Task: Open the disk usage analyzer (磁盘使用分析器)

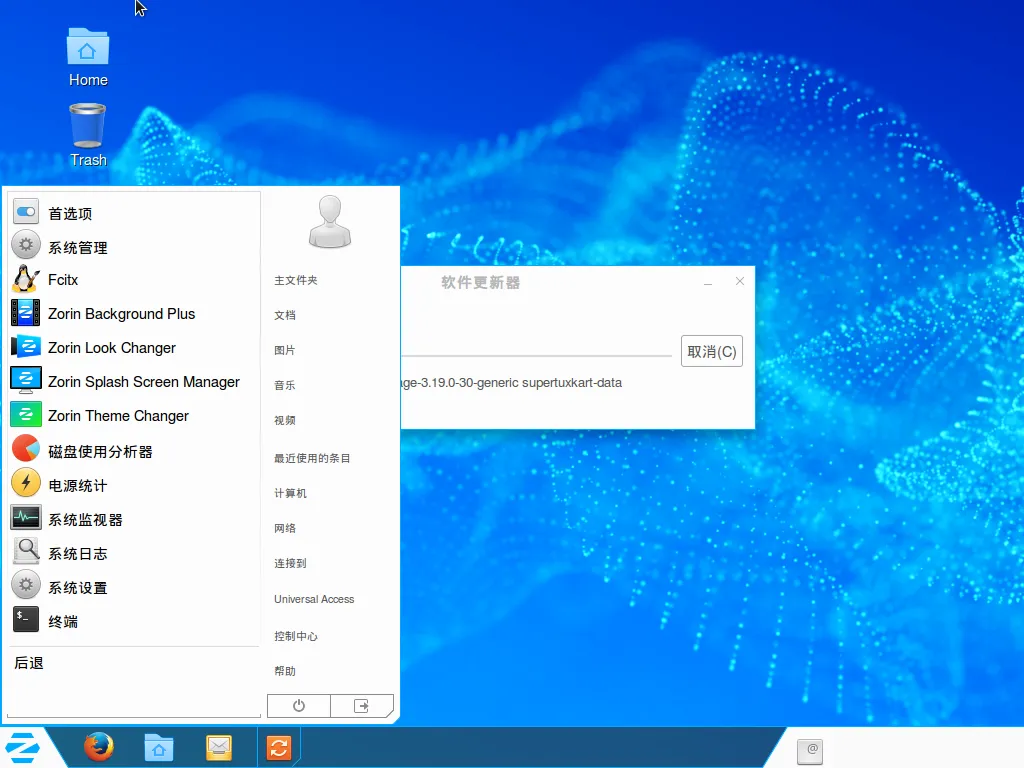Action: click(x=100, y=451)
